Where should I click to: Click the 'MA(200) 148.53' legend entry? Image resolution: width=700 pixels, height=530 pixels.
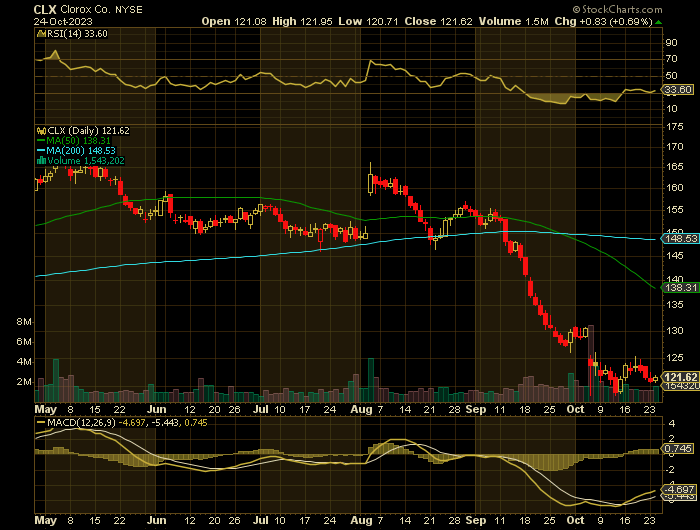[x=81, y=151]
